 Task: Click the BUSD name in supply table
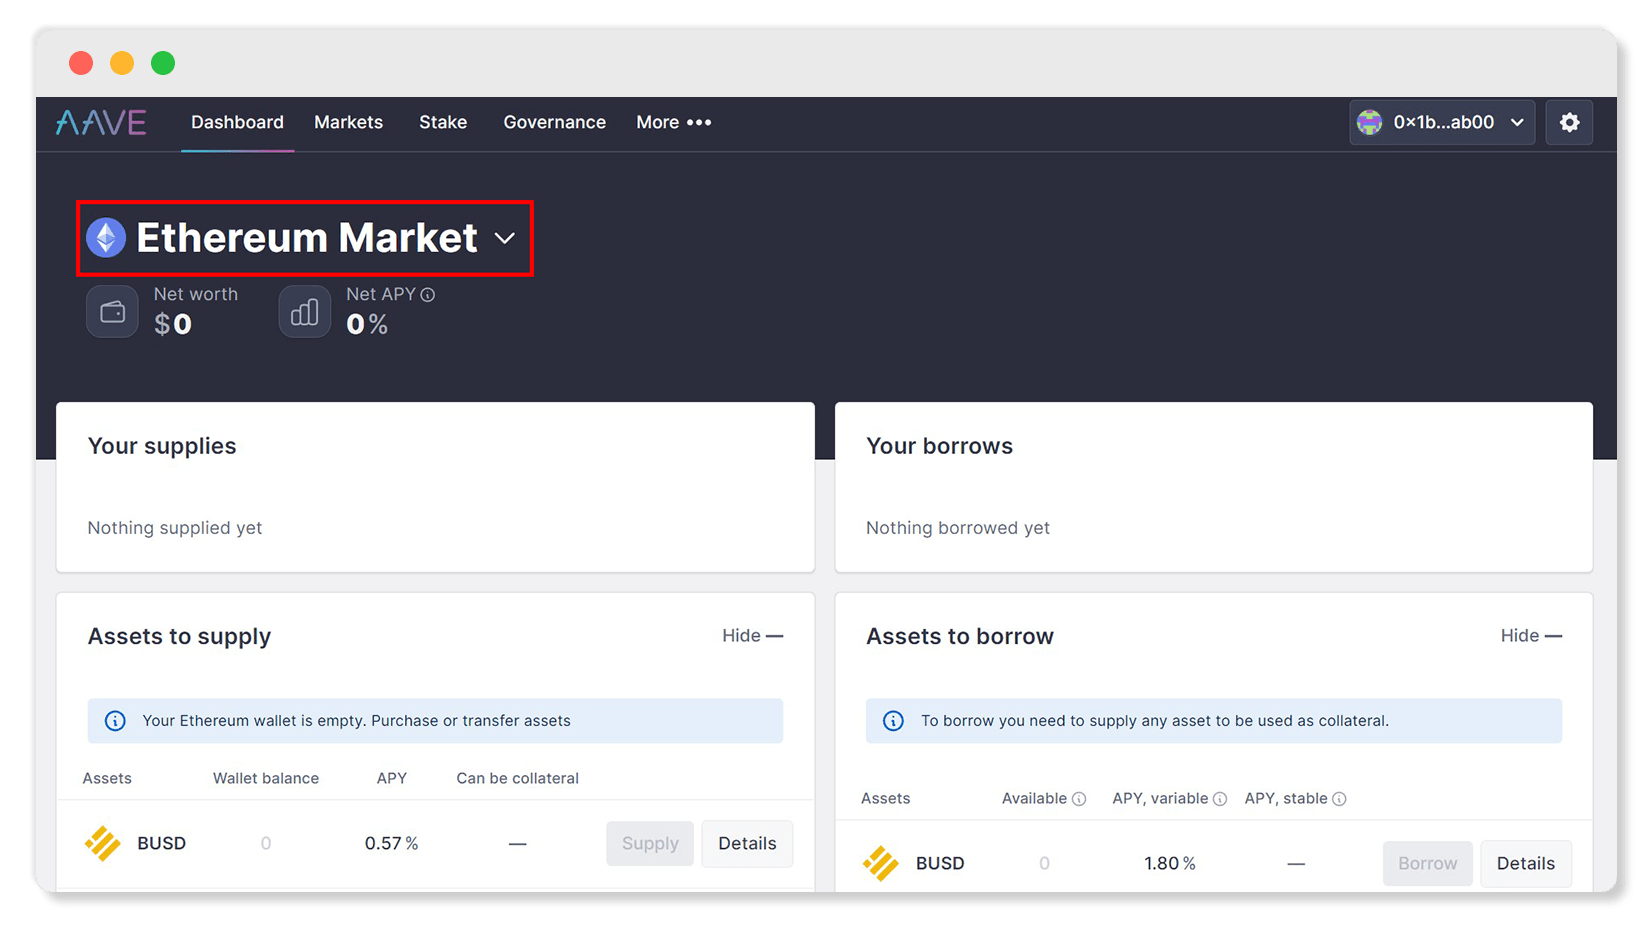(x=161, y=843)
